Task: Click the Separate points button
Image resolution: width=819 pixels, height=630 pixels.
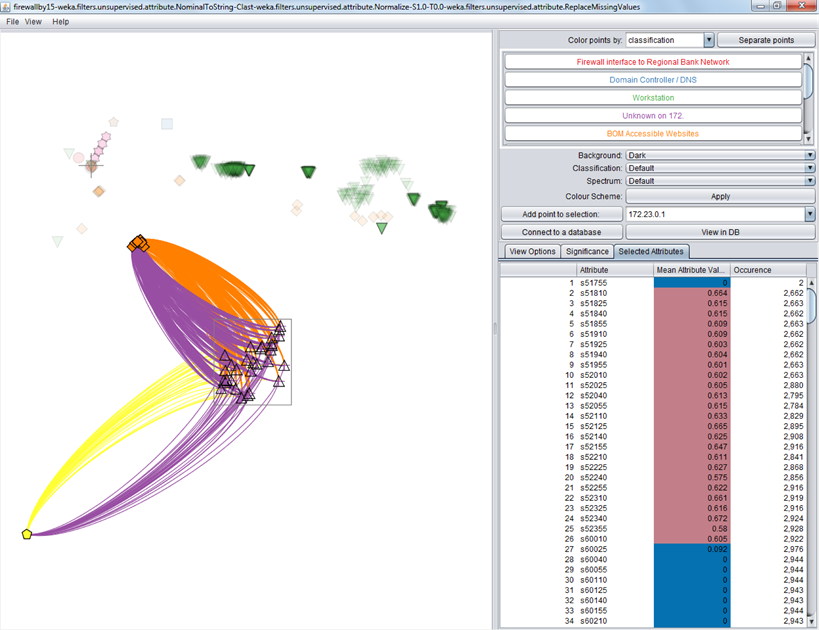Action: tap(766, 40)
